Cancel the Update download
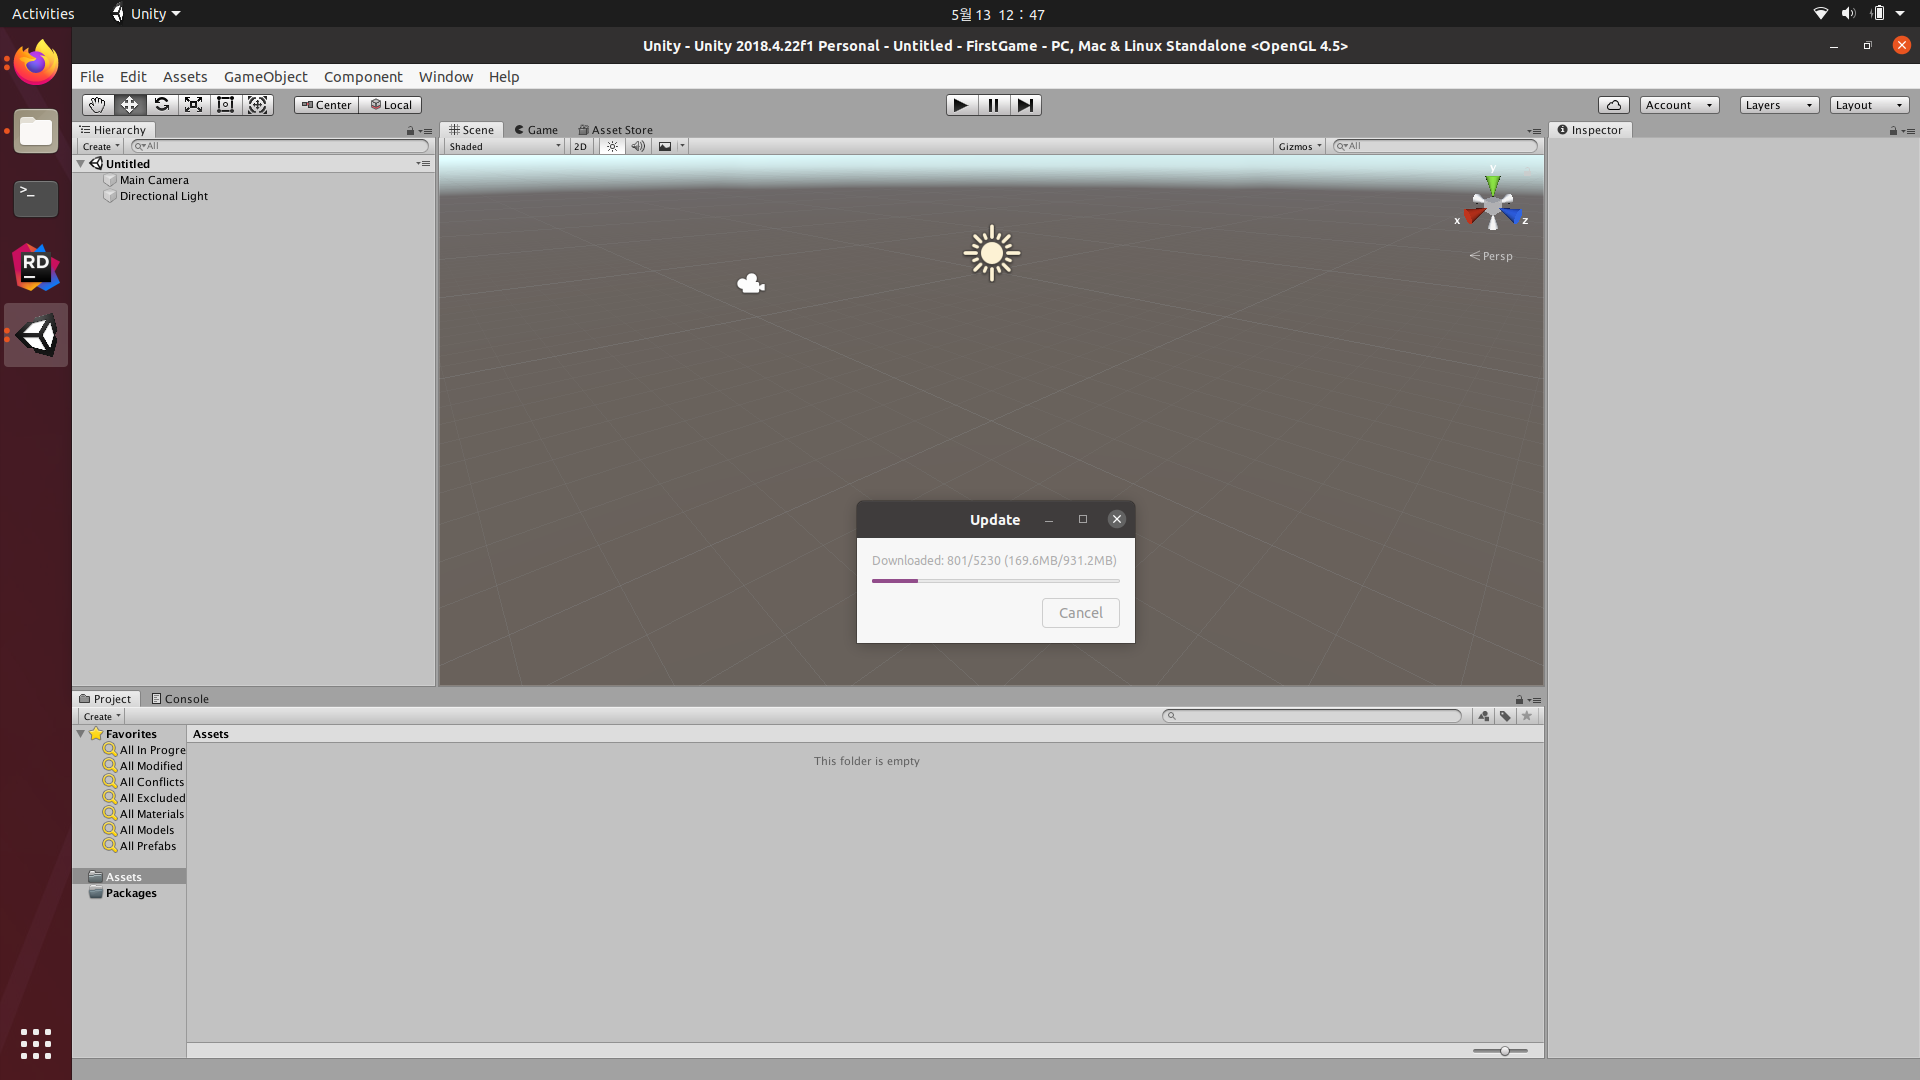The image size is (1920, 1080). [1080, 613]
